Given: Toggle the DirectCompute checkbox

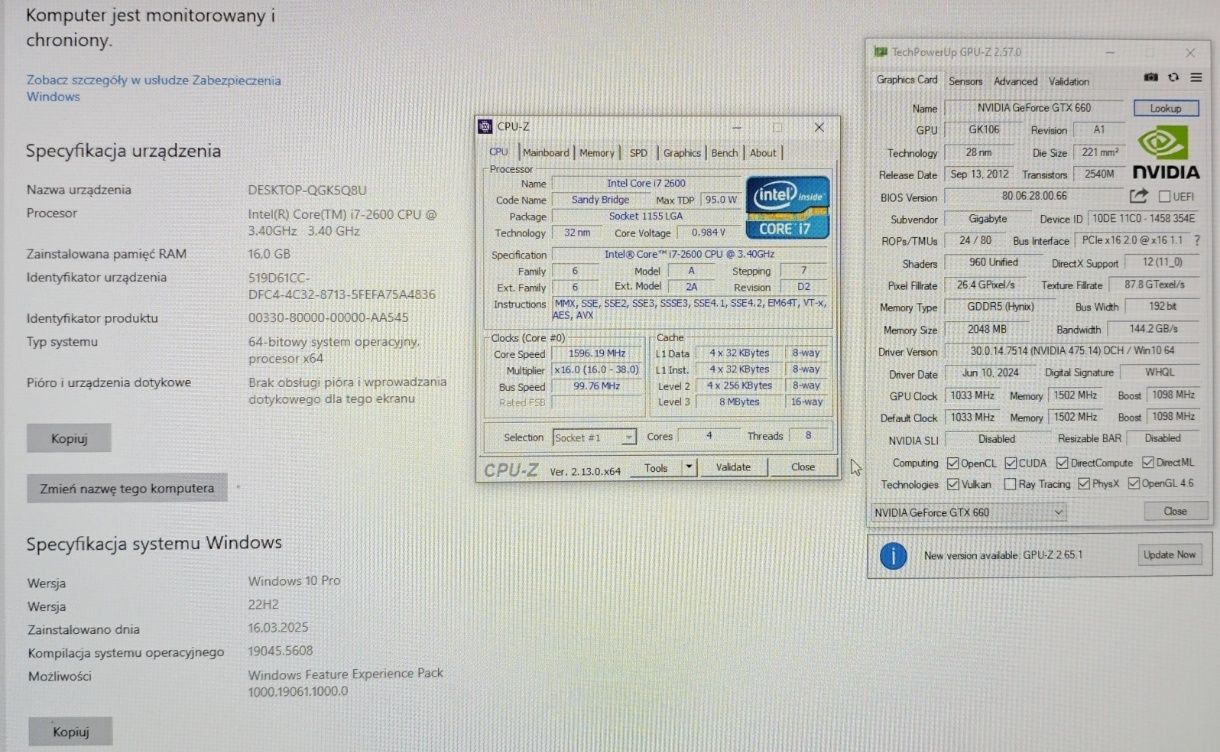Looking at the screenshot, I should pos(1062,463).
